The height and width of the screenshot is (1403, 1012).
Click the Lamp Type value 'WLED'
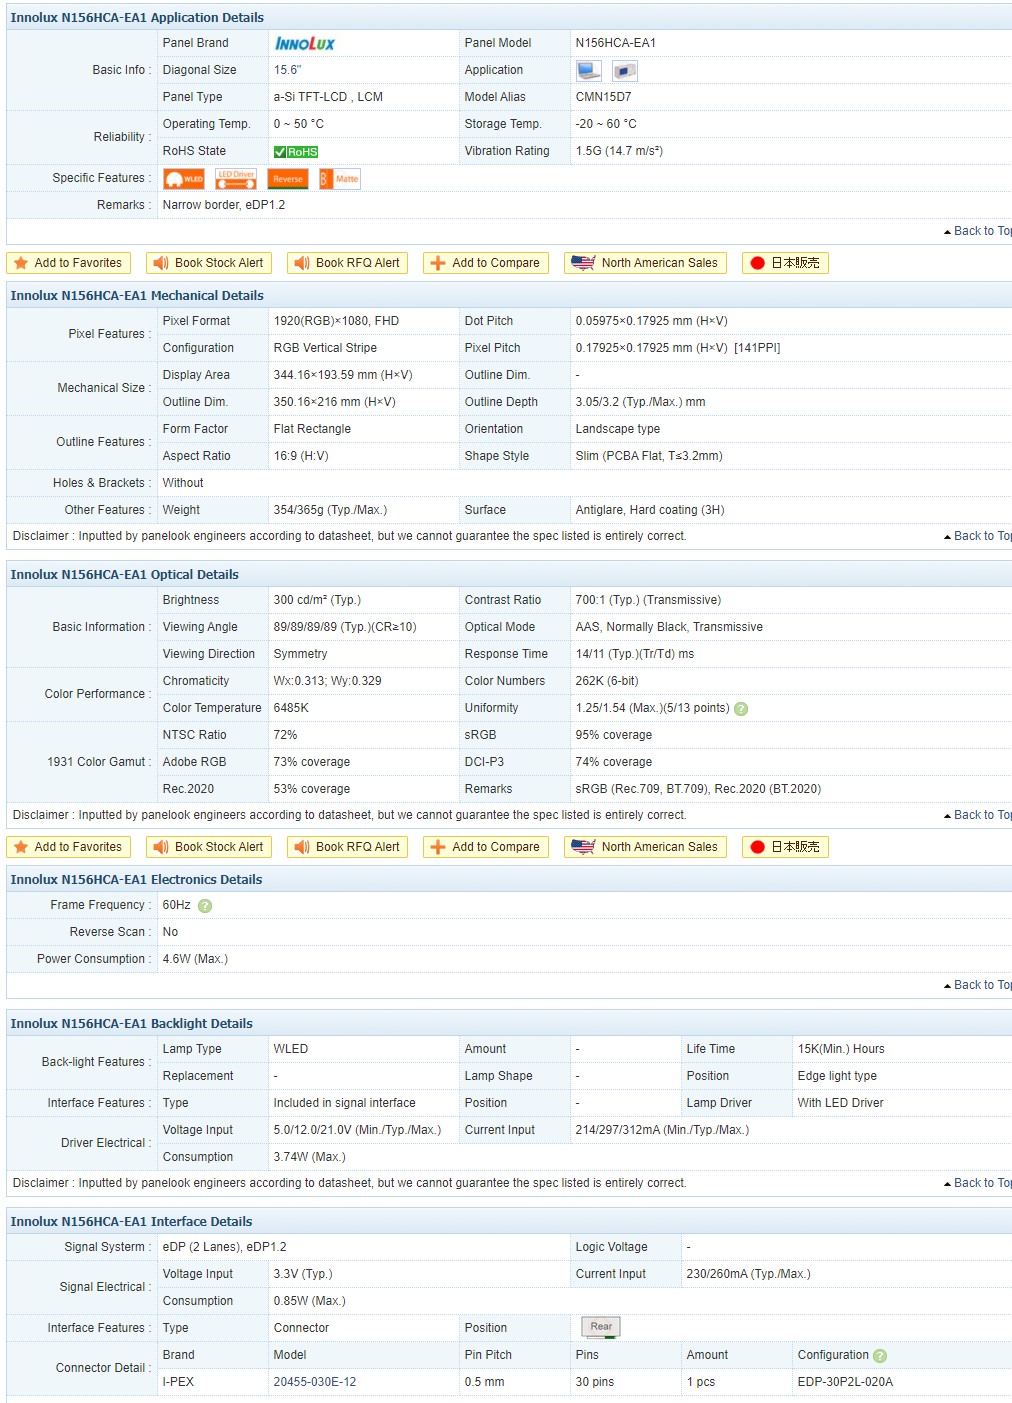pyautogui.click(x=291, y=1049)
